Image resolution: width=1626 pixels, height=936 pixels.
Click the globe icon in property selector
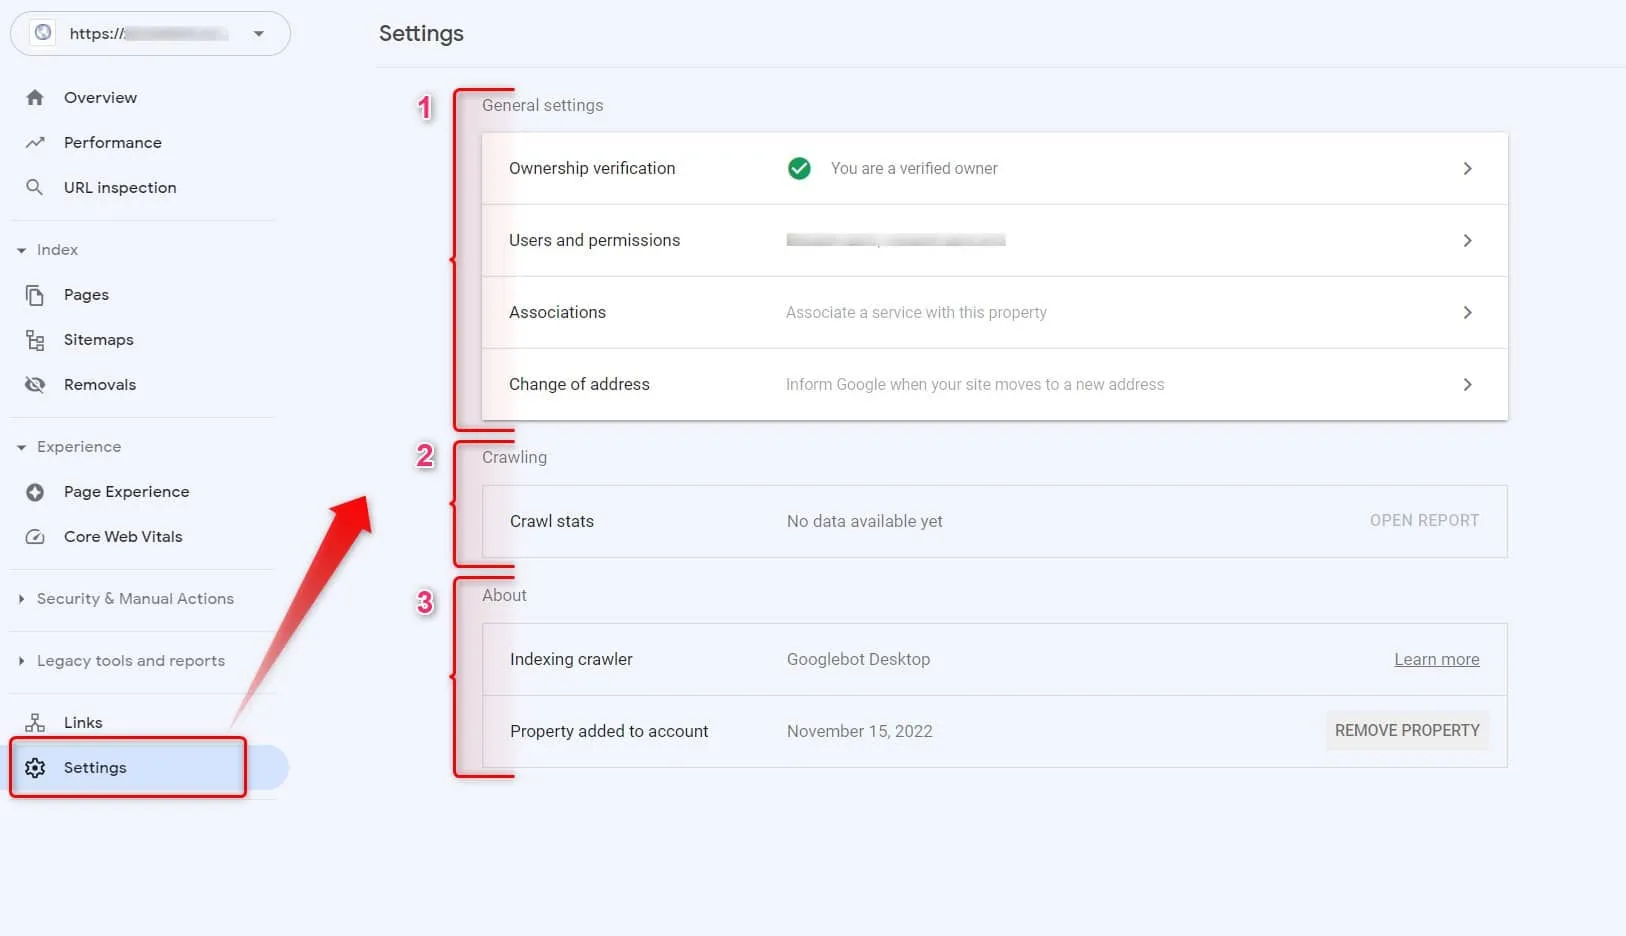pos(43,33)
